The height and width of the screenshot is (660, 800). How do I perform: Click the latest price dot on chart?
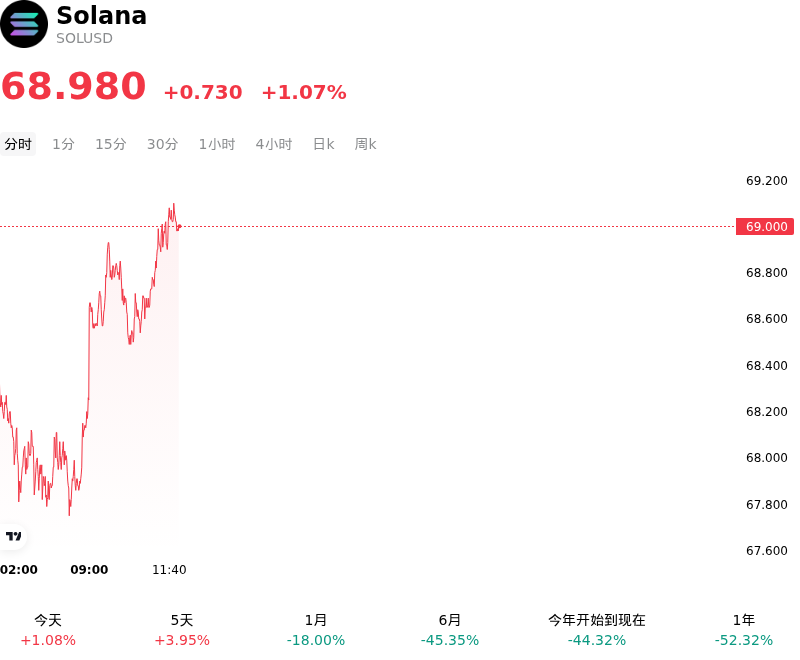[x=179, y=226]
